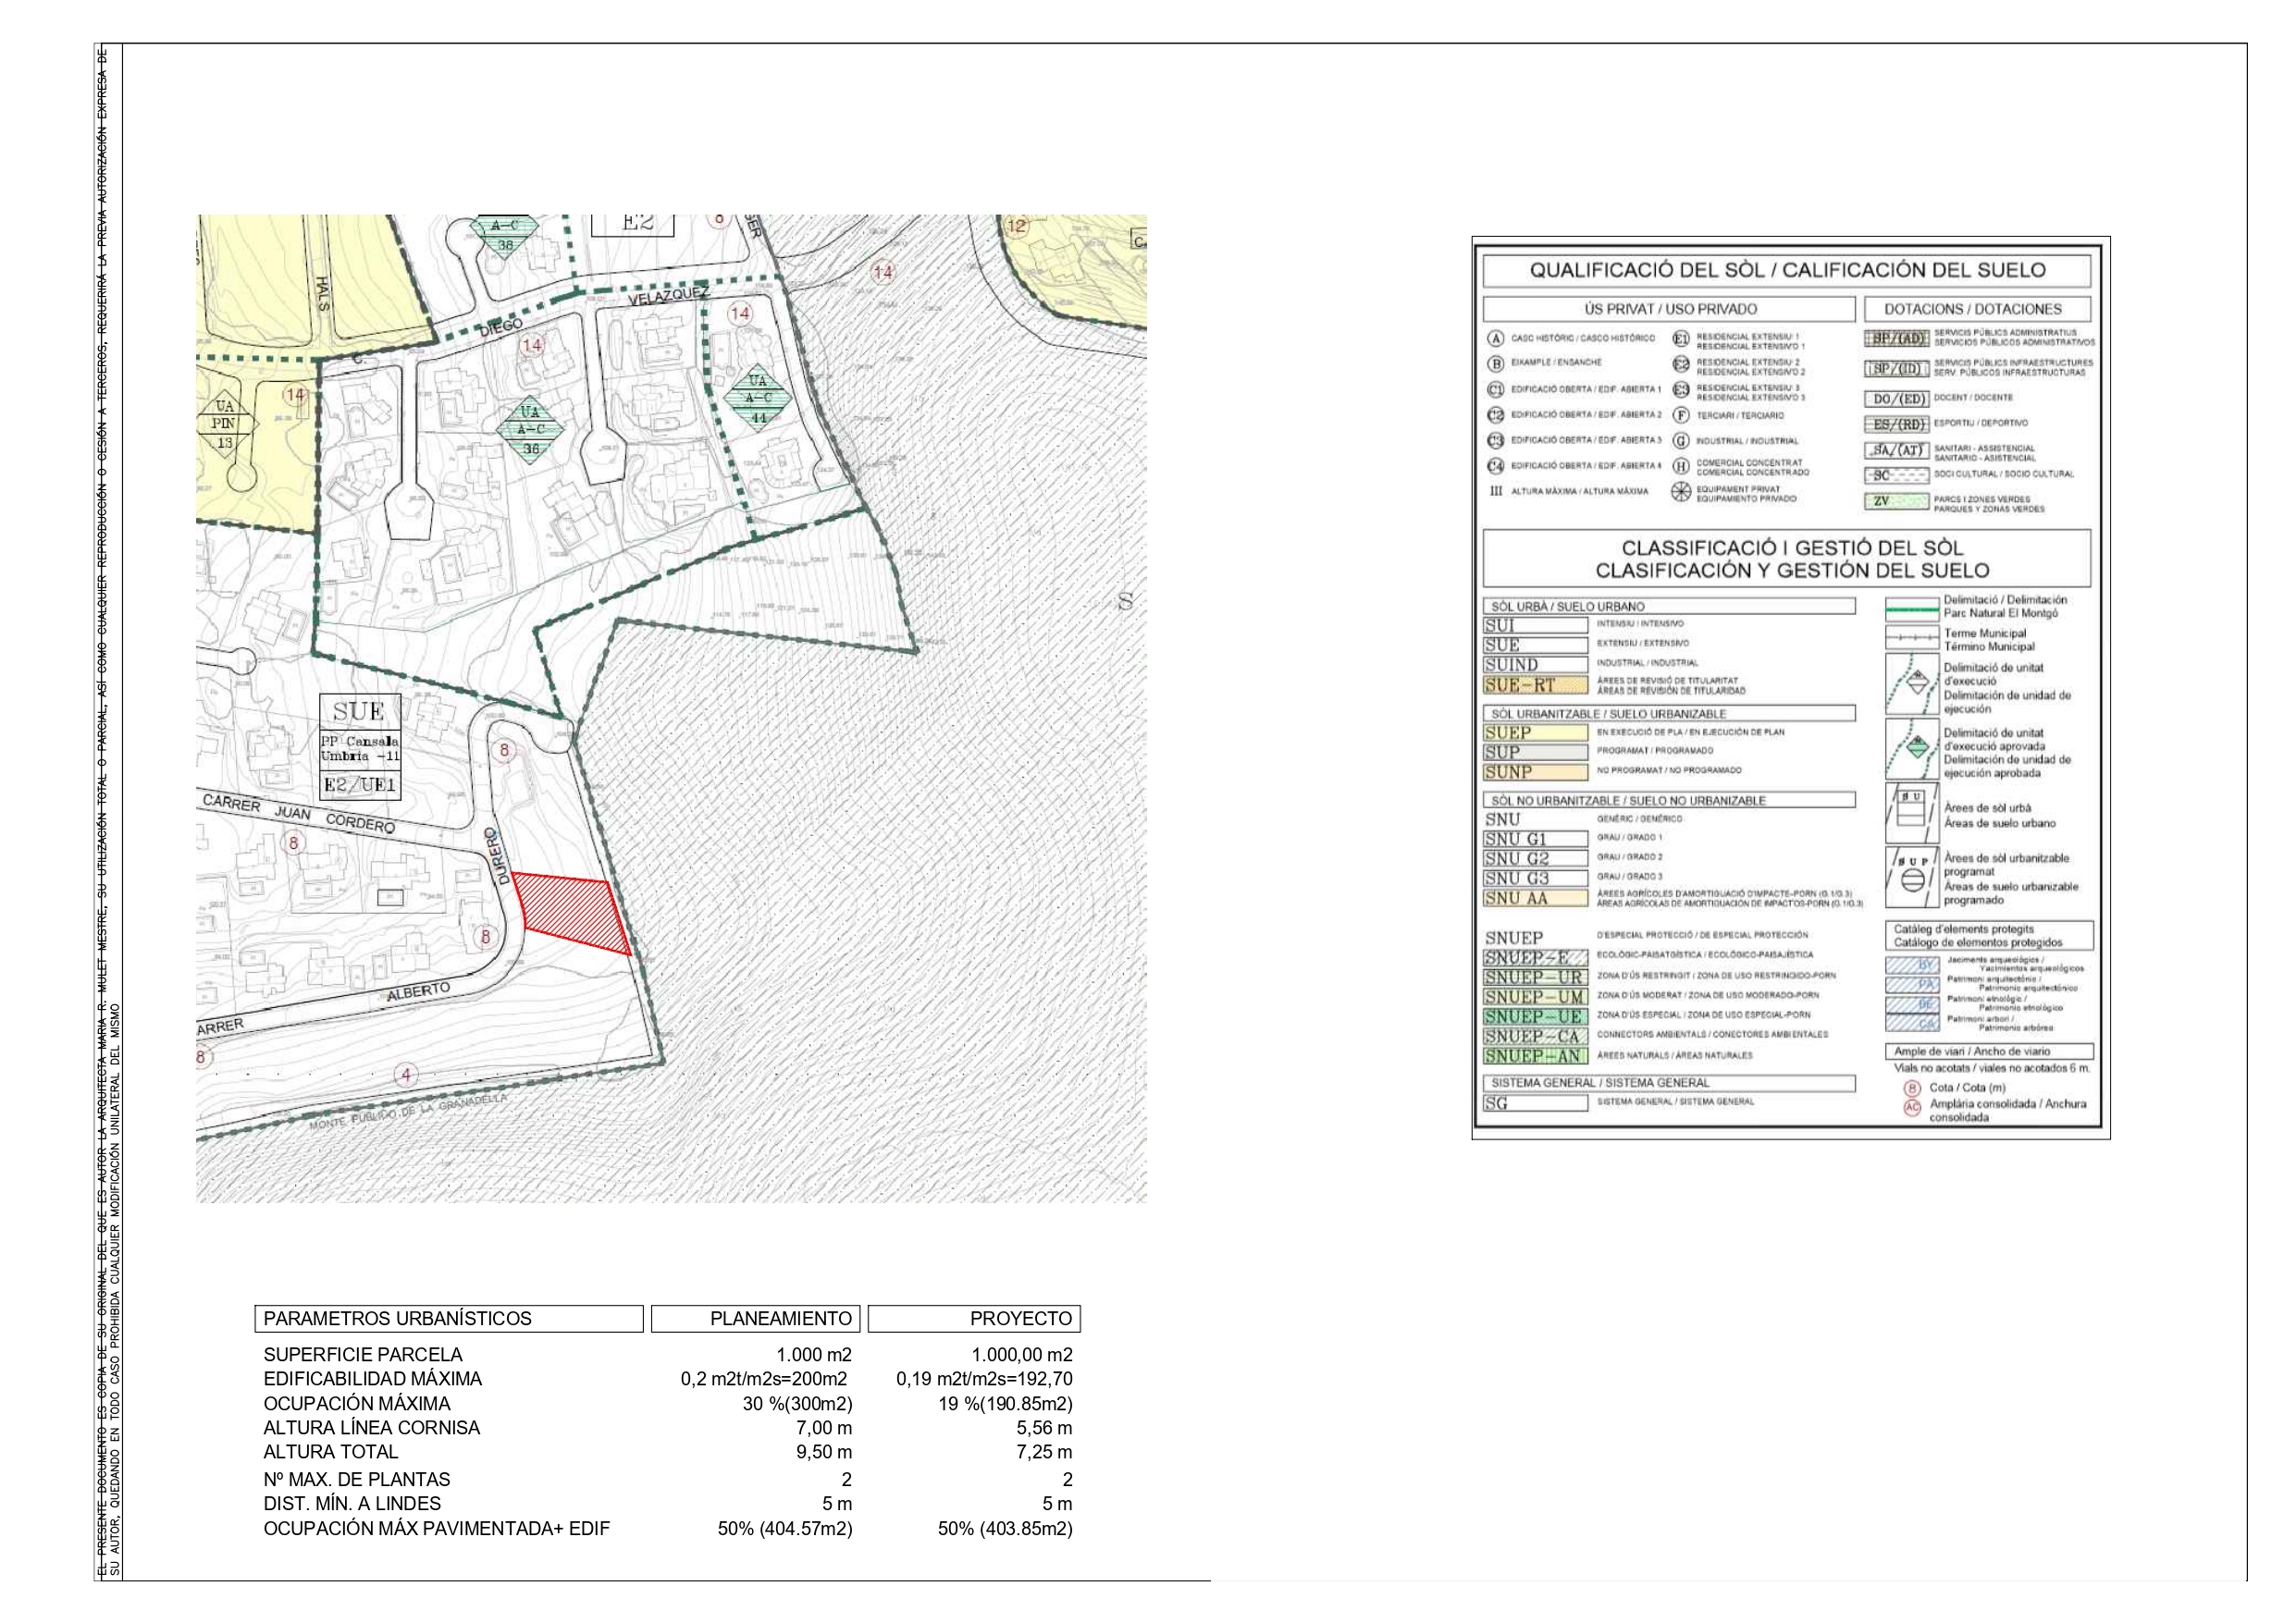Screen dimensions: 2296x1623
Task: Select the Àrees de sòl urbanitzable programat symbol
Action: 1911,878
